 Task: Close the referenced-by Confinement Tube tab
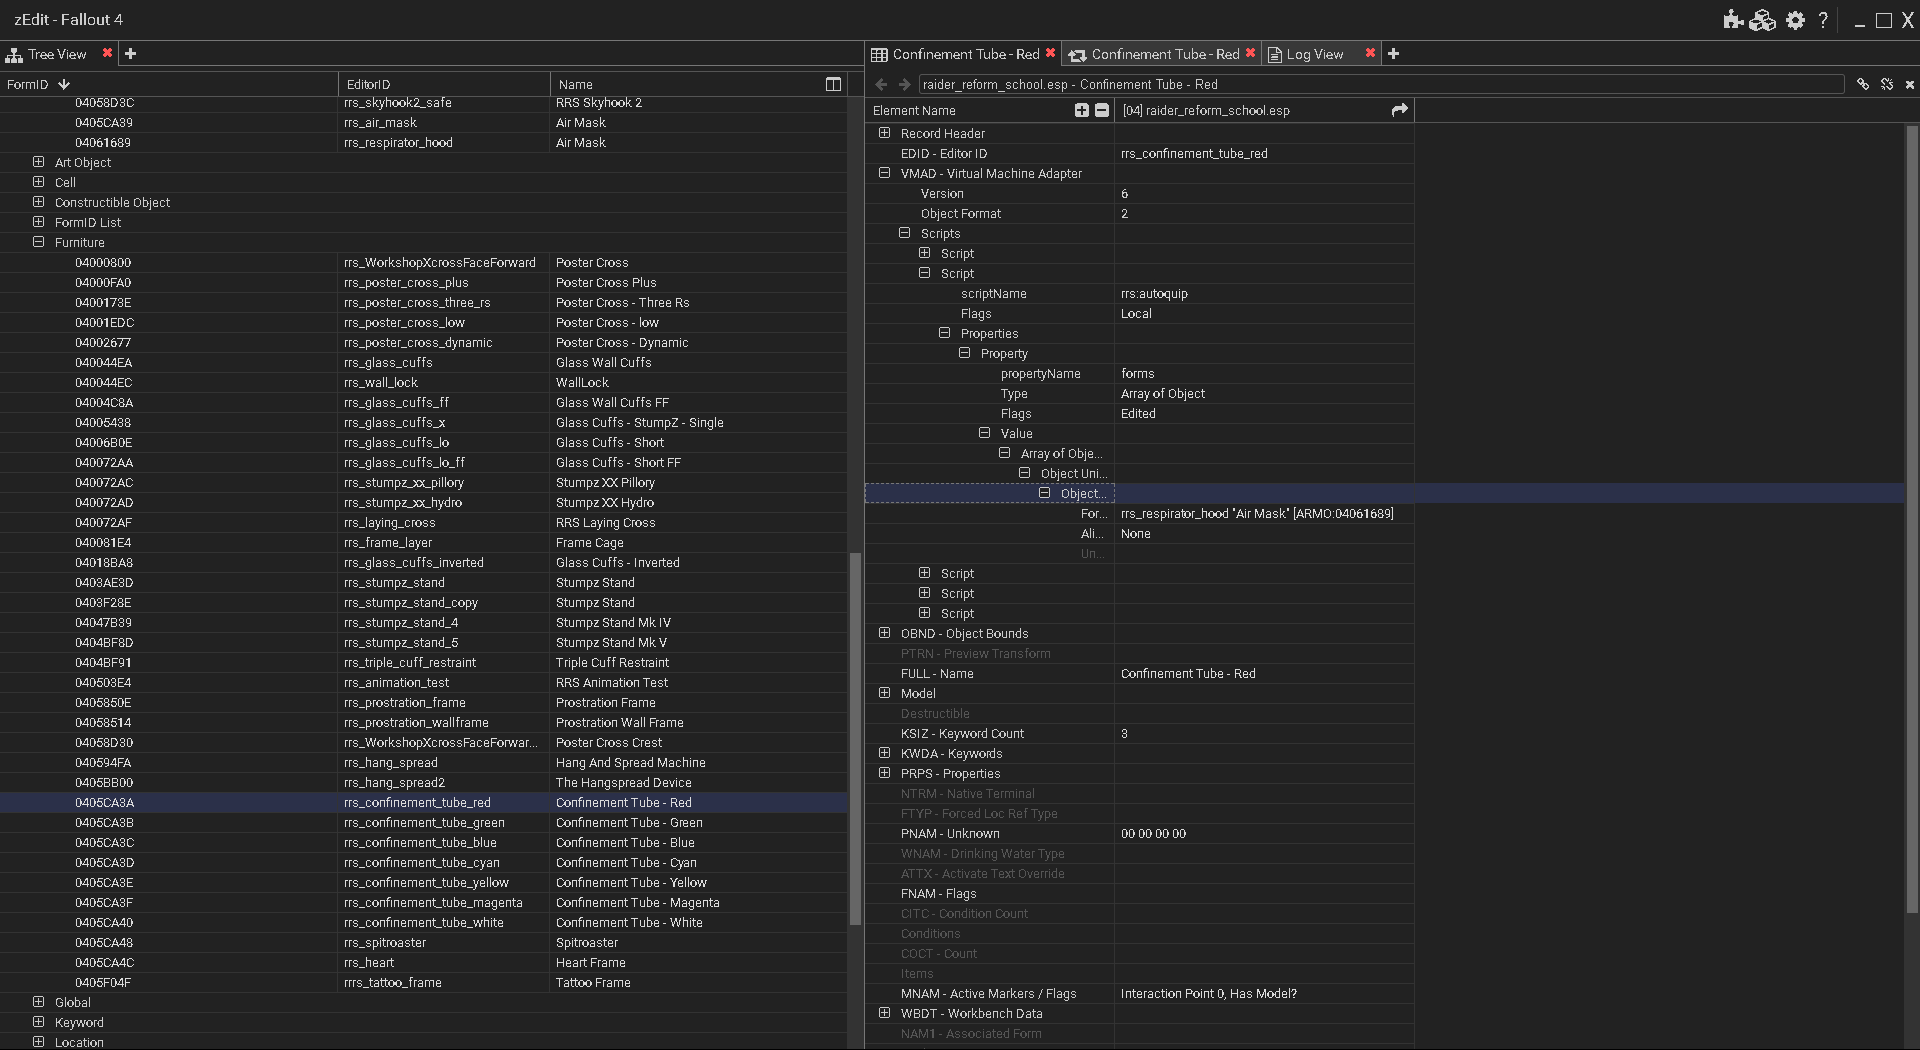[1250, 53]
